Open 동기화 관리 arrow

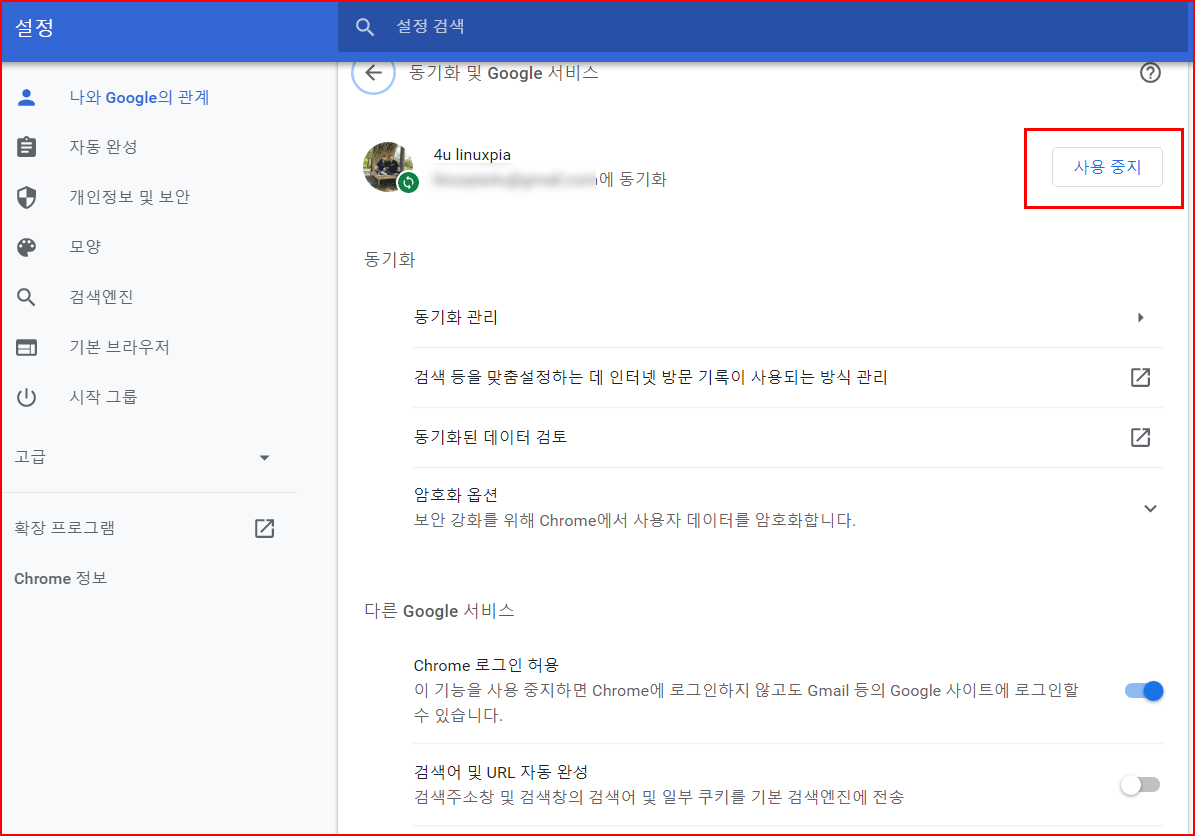[1141, 318]
